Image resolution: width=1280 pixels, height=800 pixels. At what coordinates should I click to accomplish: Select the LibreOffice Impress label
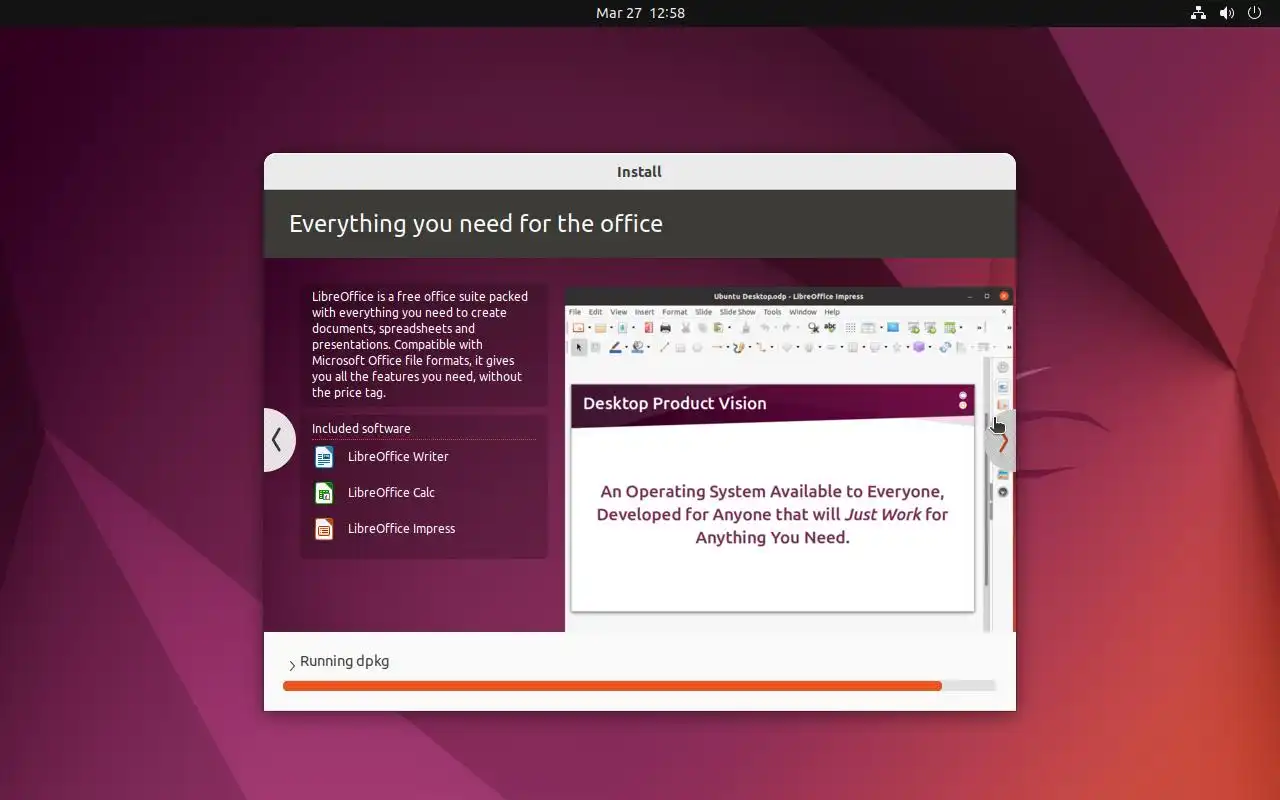click(x=401, y=528)
